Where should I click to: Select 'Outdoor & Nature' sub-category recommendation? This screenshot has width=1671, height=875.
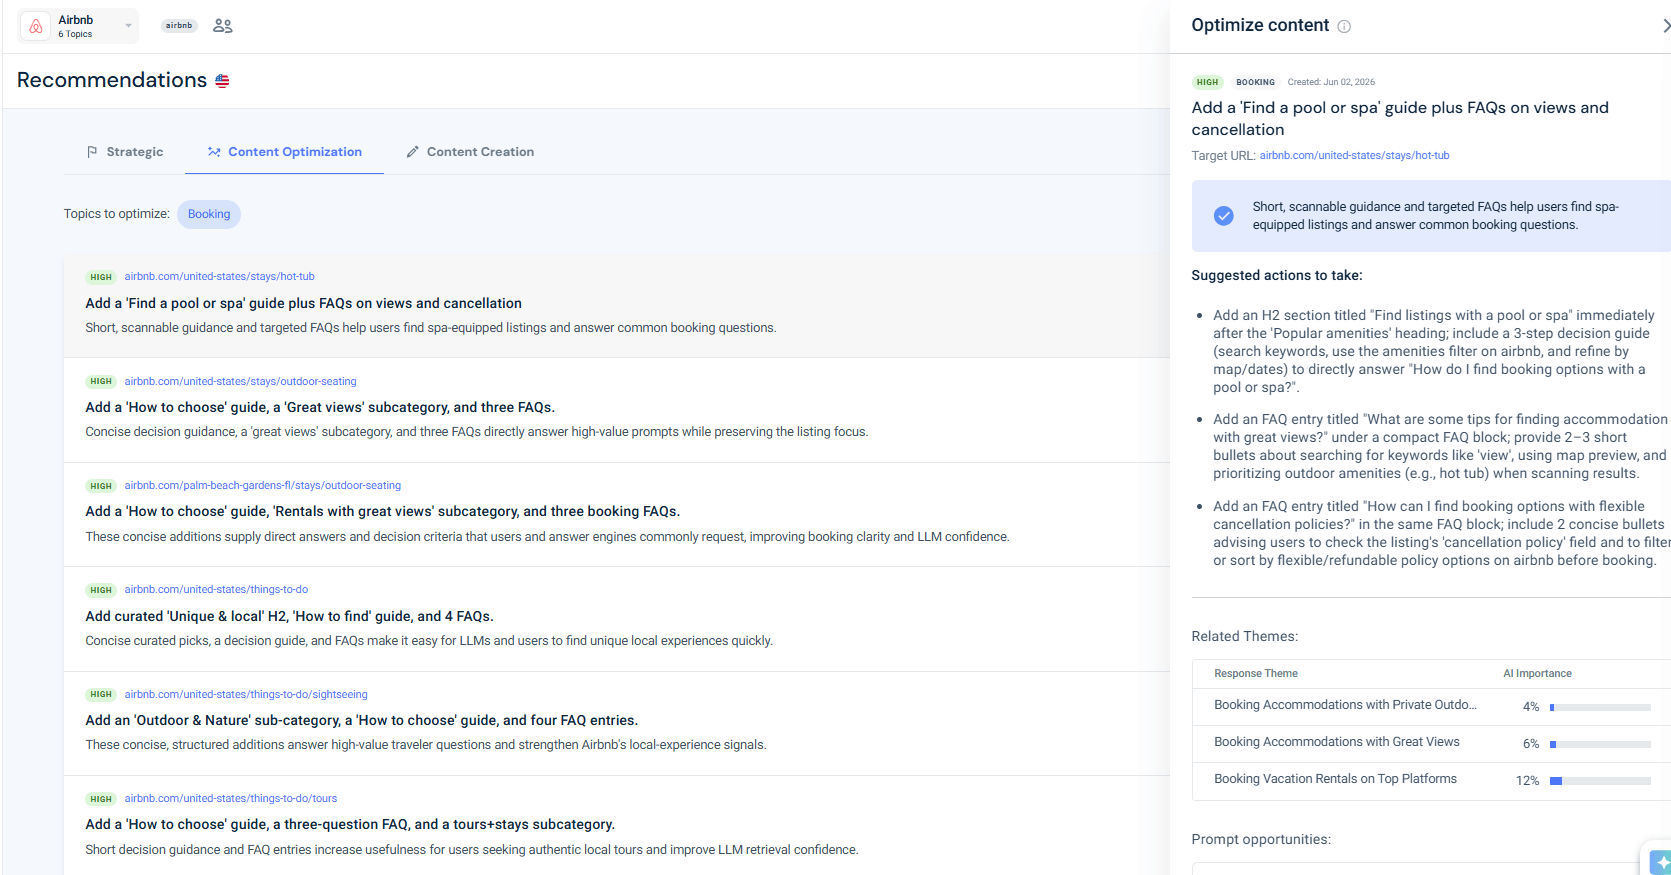(x=362, y=720)
